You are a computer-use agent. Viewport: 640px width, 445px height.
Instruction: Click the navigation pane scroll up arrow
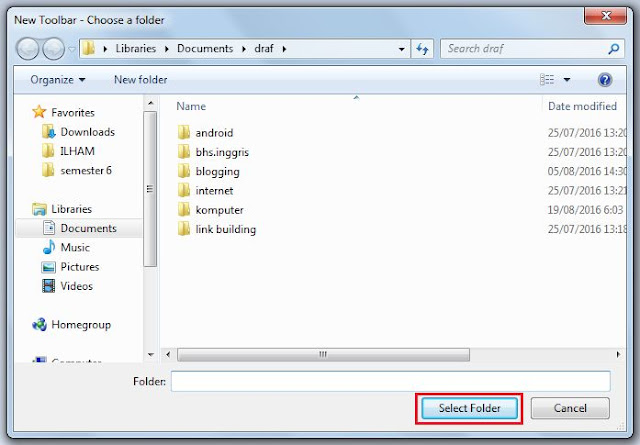[x=151, y=103]
